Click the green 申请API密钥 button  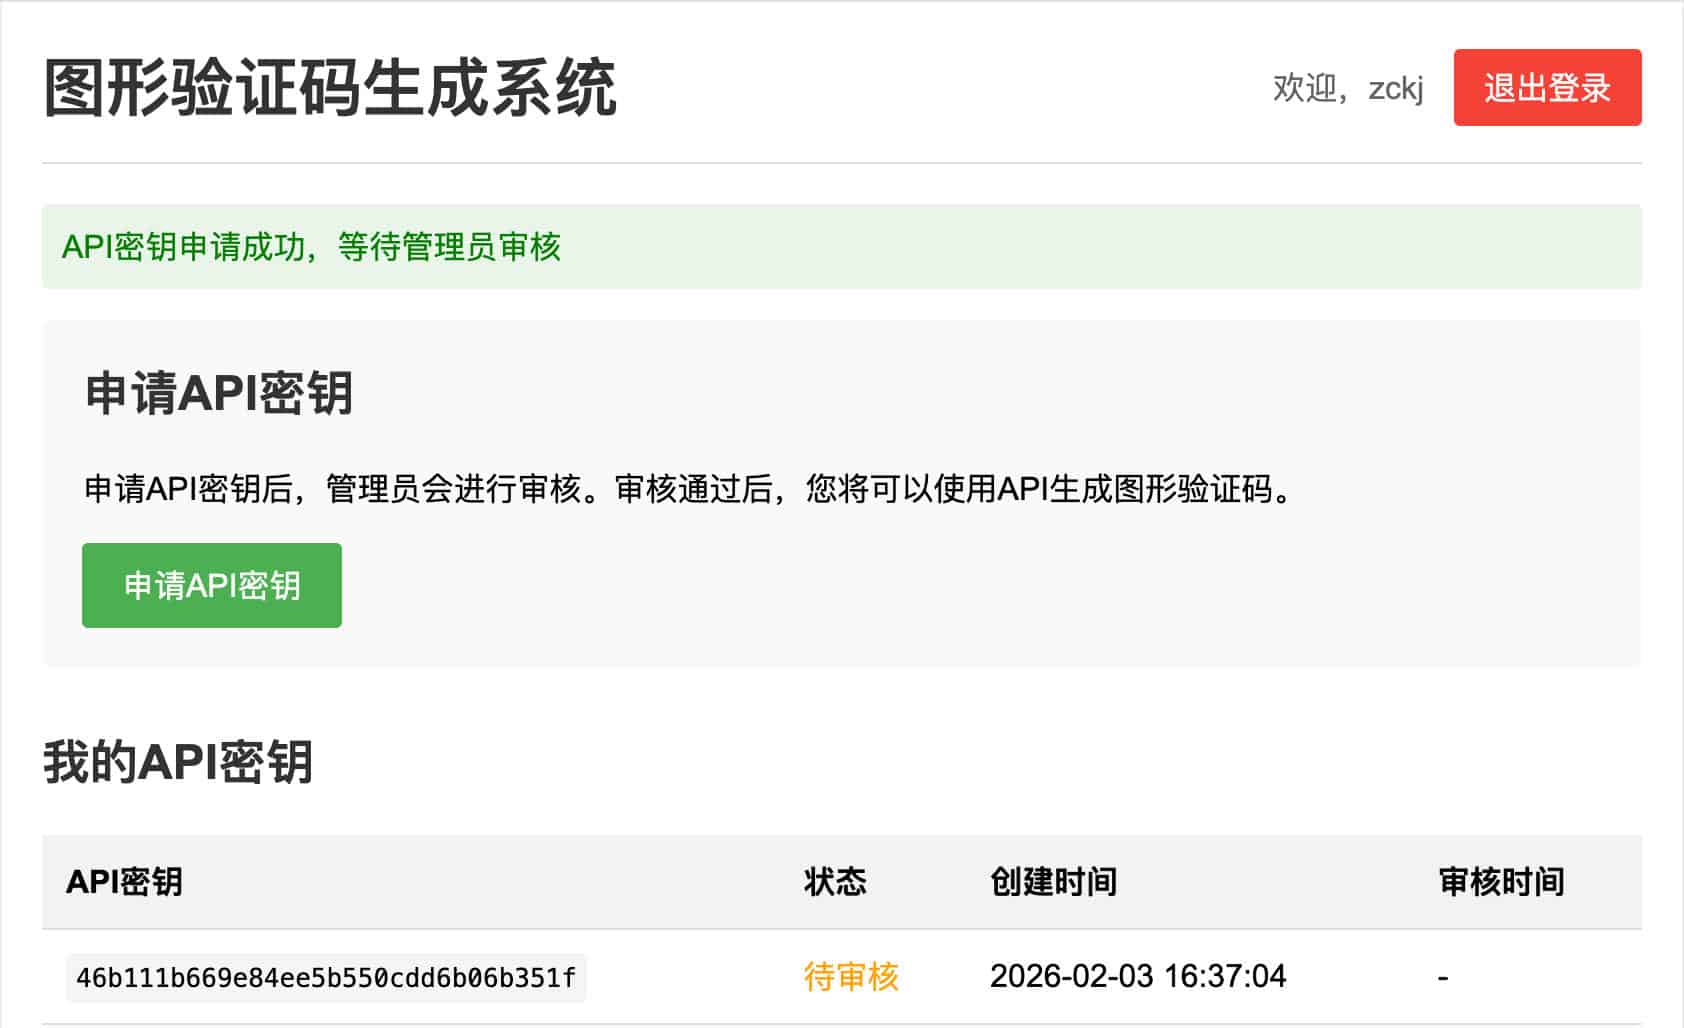pyautogui.click(x=212, y=585)
